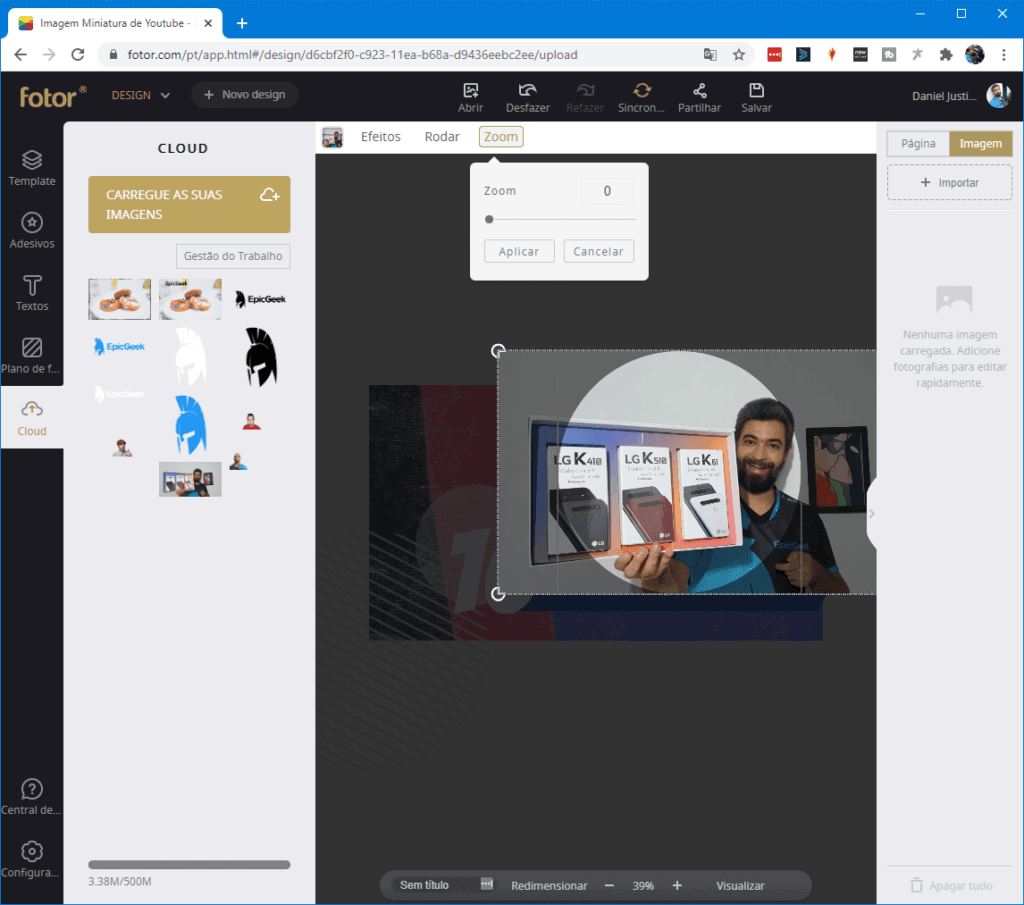Select the Textos text tool

(x=32, y=292)
